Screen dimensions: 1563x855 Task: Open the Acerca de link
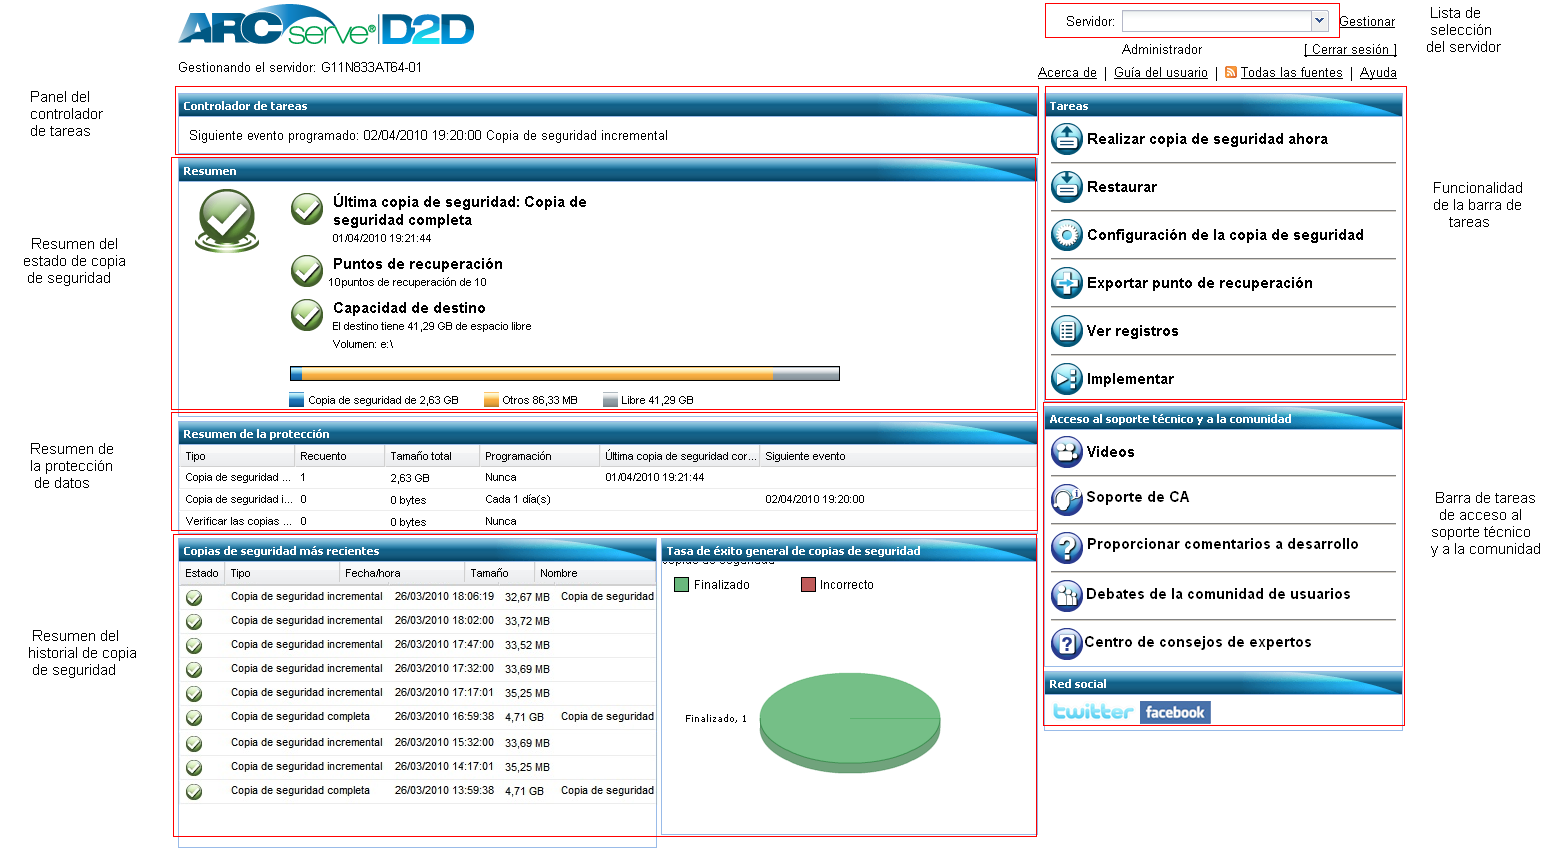pyautogui.click(x=1067, y=73)
